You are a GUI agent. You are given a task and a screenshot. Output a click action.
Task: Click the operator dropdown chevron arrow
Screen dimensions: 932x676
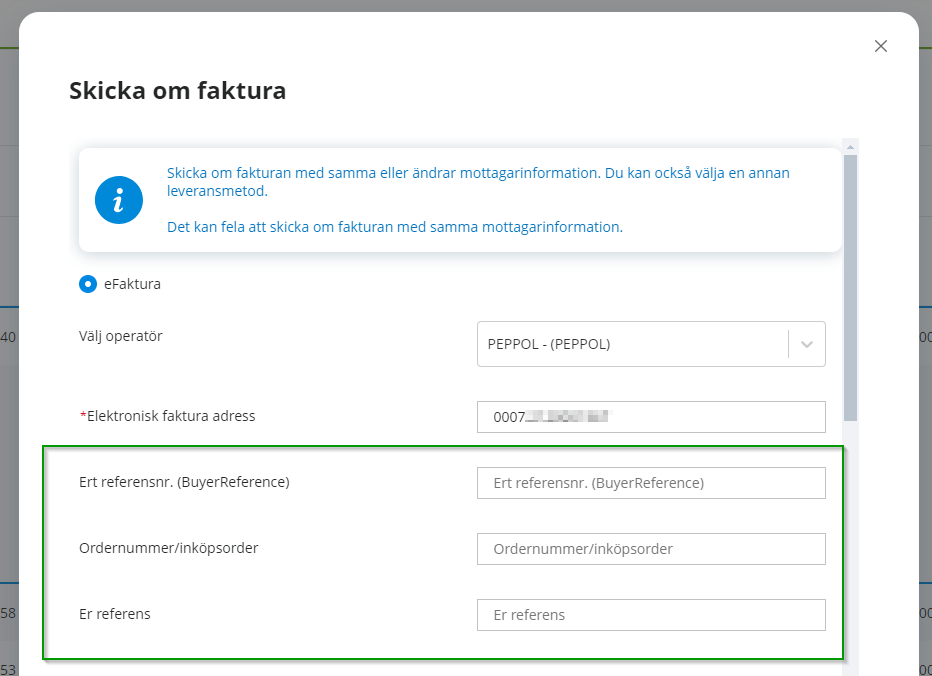[807, 344]
